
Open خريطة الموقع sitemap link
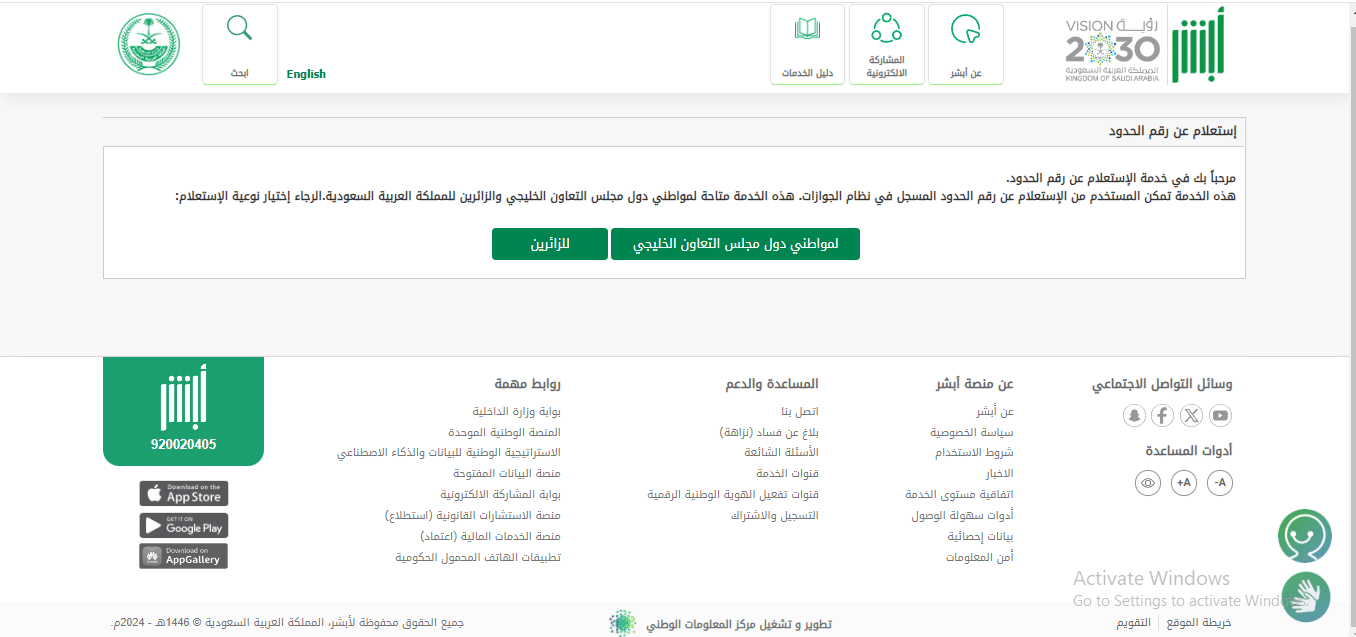pyautogui.click(x=1199, y=623)
